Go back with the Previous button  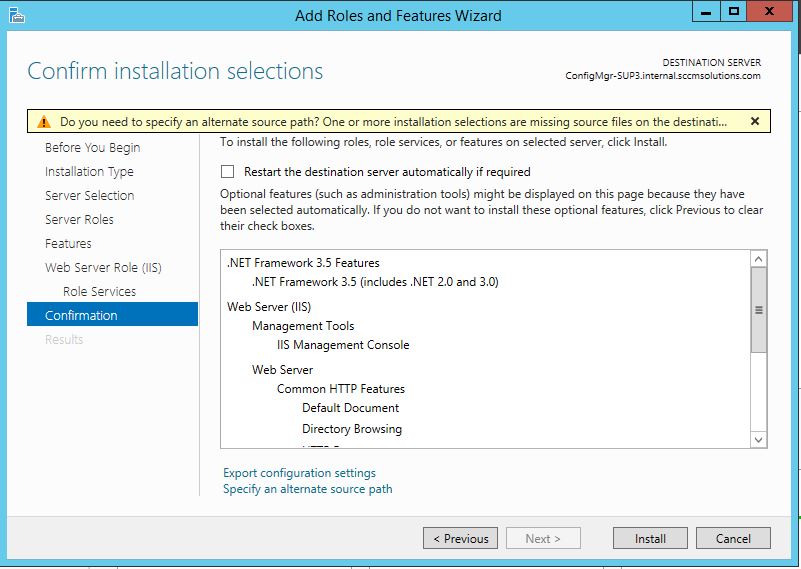point(460,538)
